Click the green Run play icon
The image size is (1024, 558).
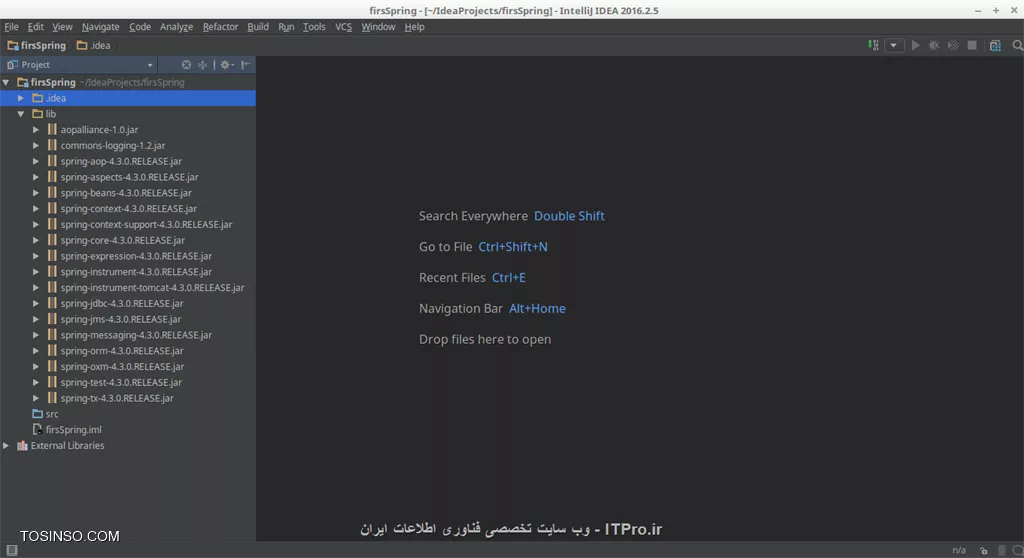pos(916,45)
